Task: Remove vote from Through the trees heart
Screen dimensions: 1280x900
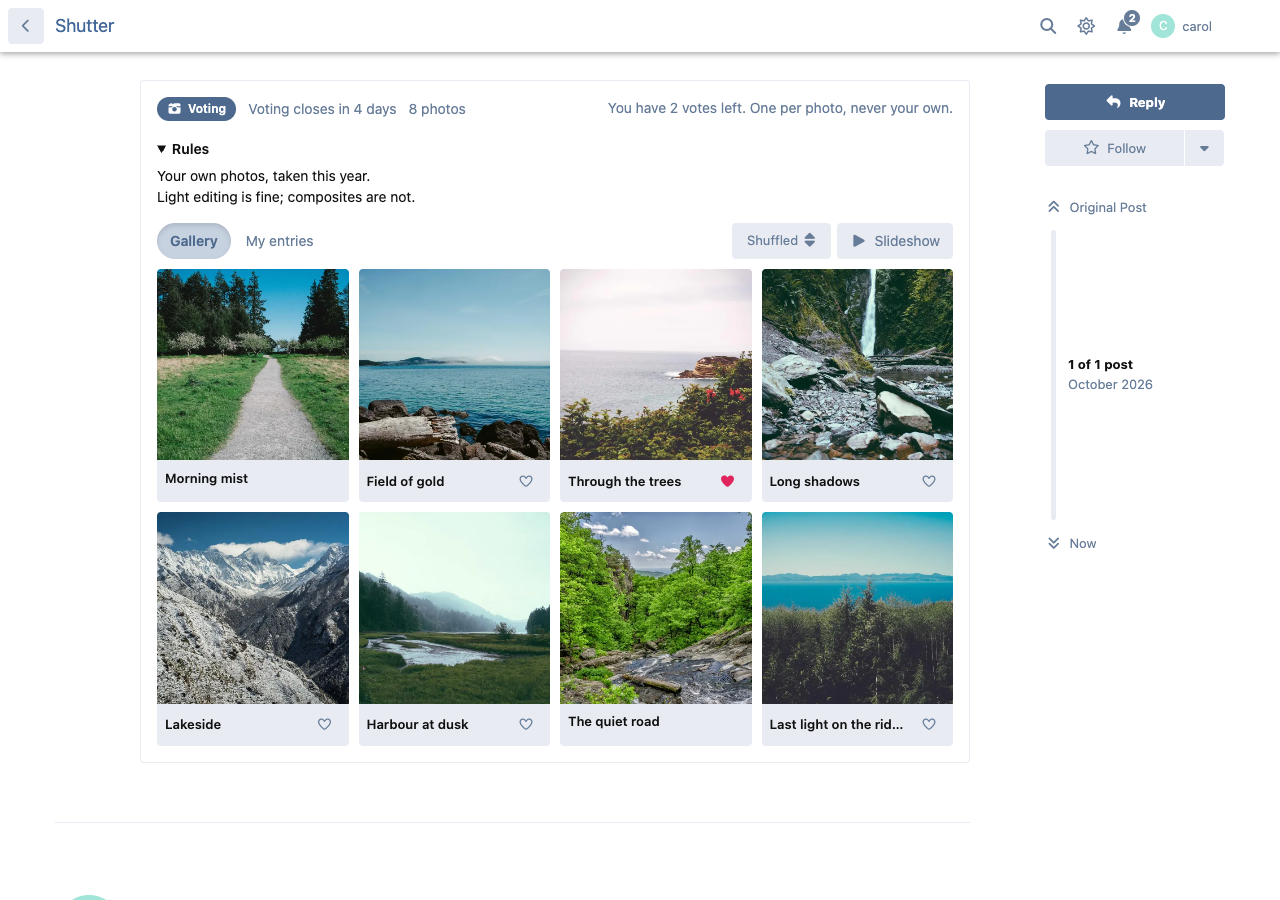Action: point(727,481)
